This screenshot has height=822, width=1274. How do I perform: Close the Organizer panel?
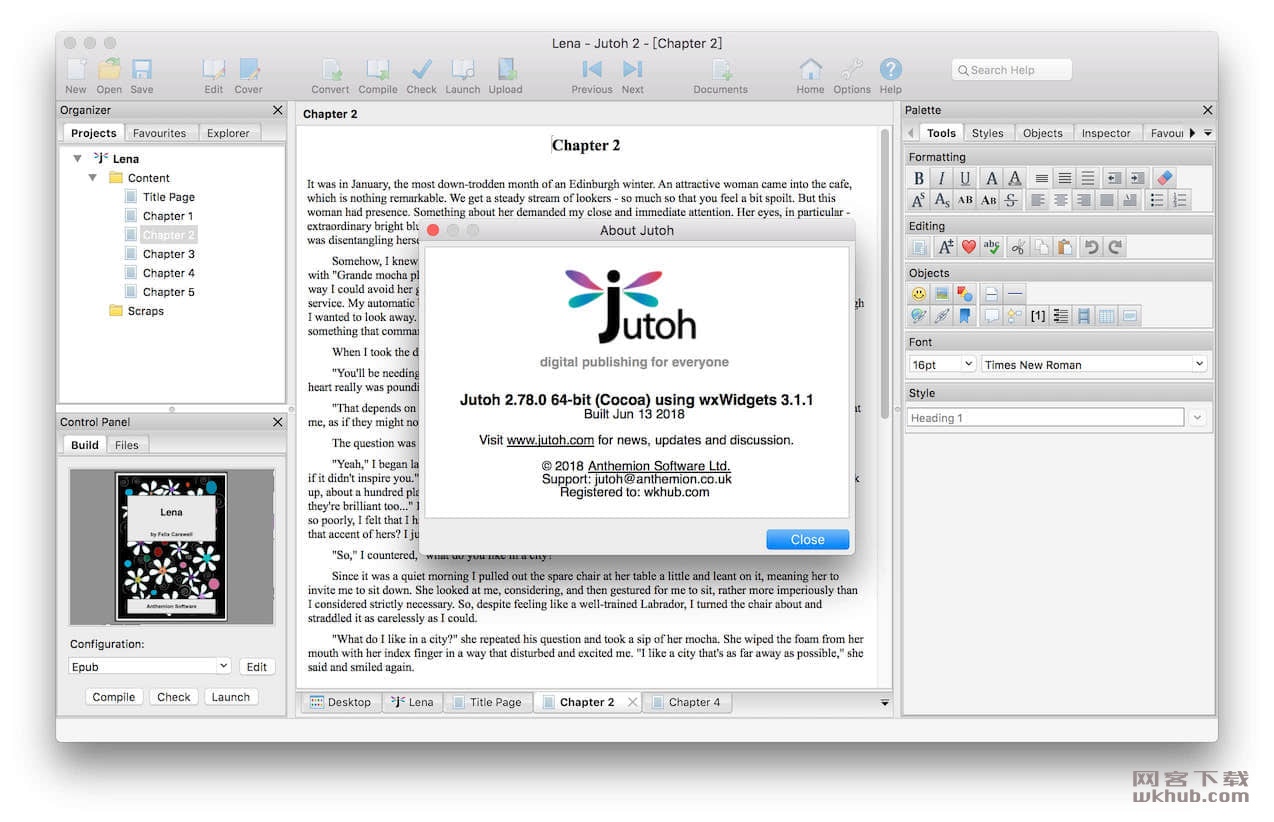(278, 110)
